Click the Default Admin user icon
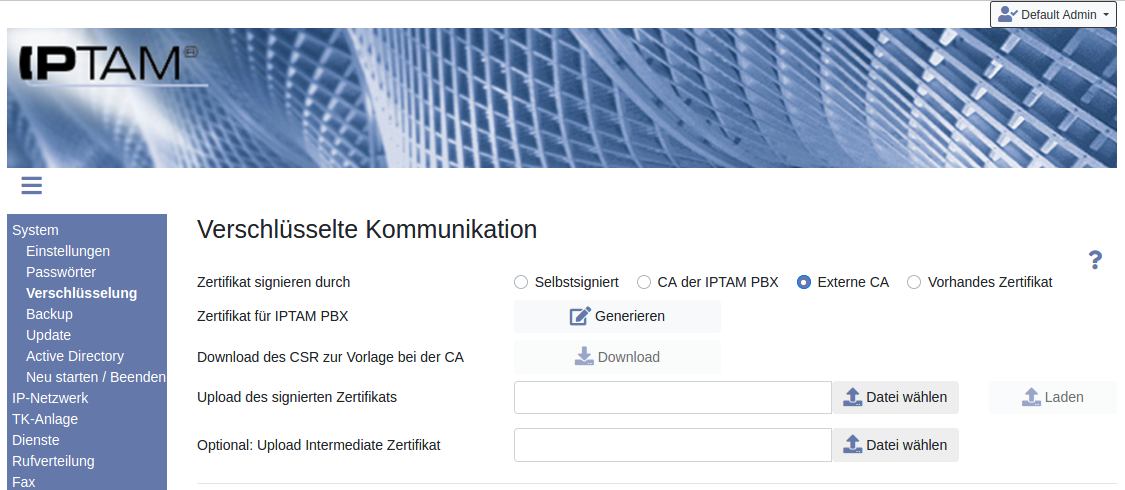 coord(1007,15)
